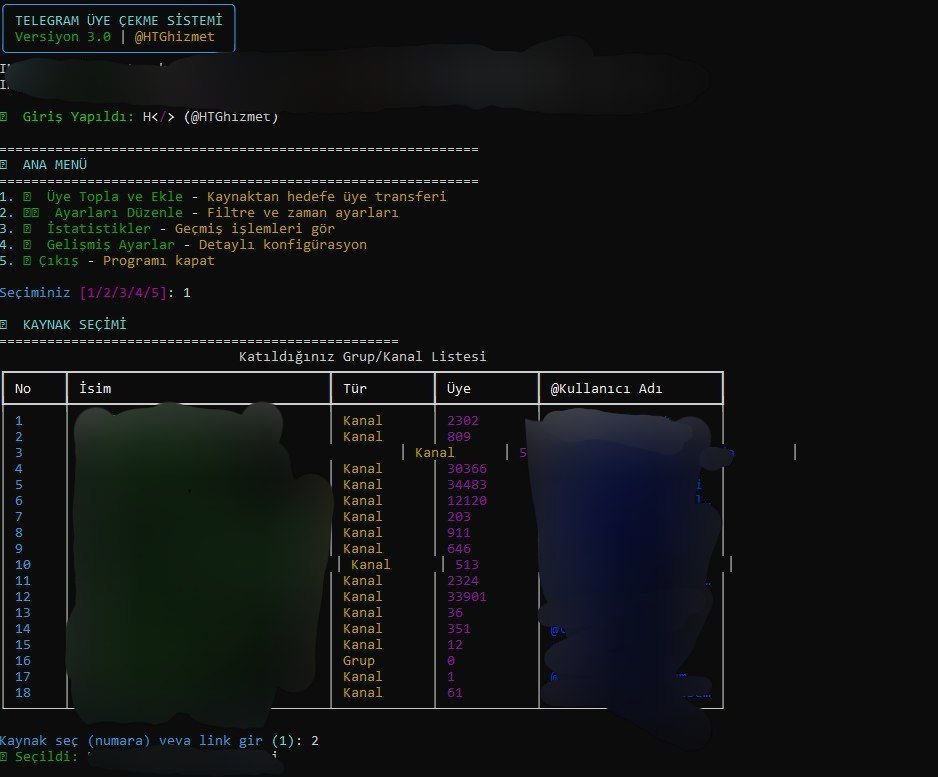938x777 pixels.
Task: Click member count "2324"
Action: click(x=463, y=581)
